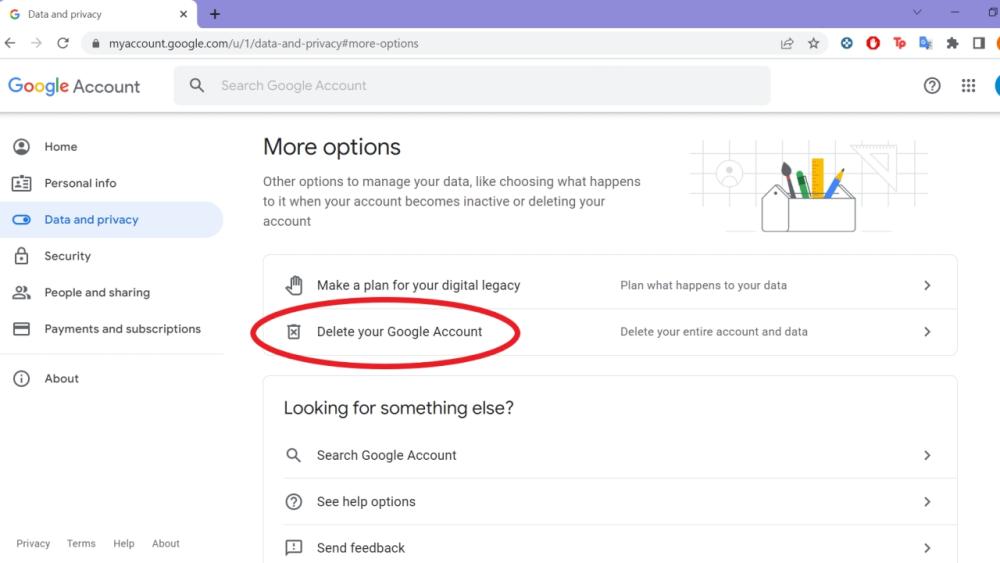Go back using the browser back arrow
Image resolution: width=1000 pixels, height=563 pixels.
coord(10,43)
